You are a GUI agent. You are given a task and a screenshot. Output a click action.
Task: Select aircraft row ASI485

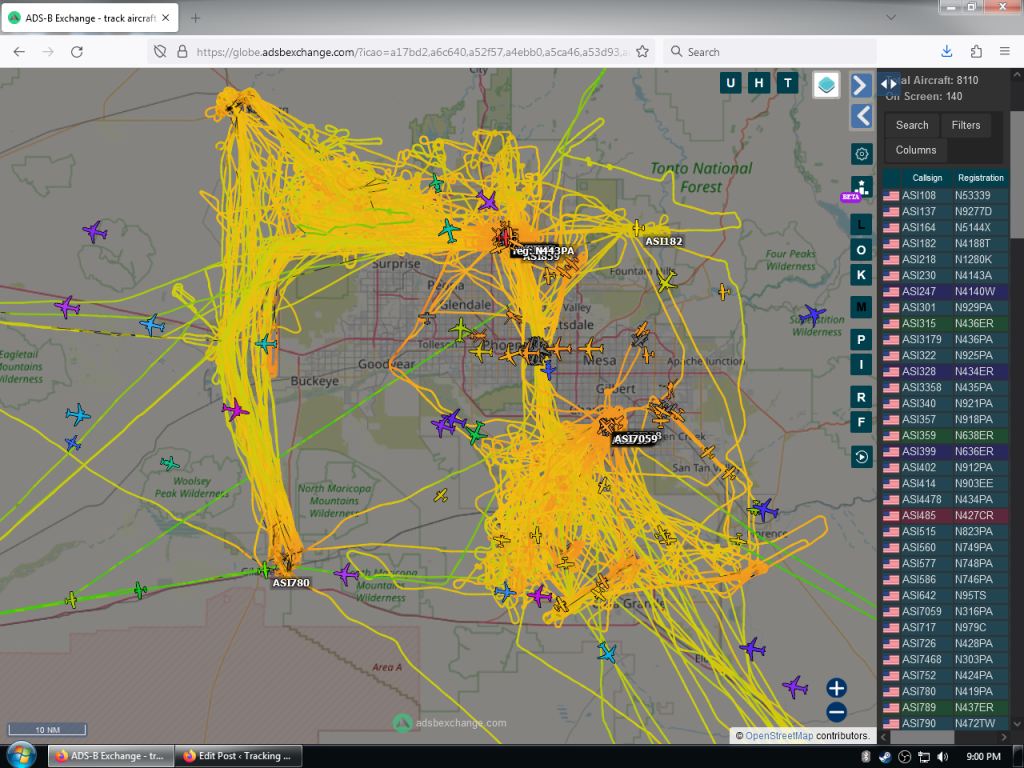(x=945, y=515)
